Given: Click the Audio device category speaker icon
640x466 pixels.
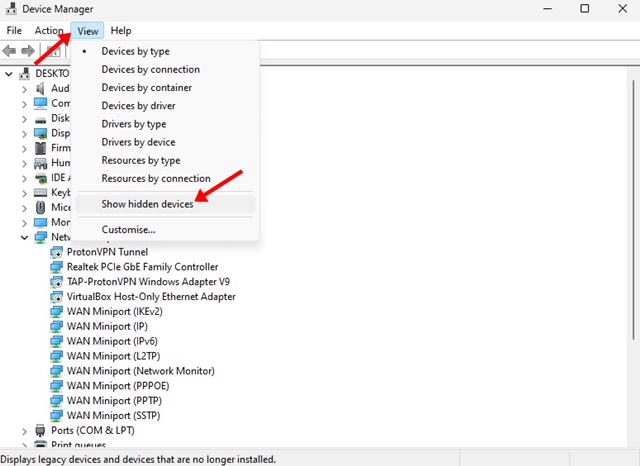Looking at the screenshot, I should point(41,88).
